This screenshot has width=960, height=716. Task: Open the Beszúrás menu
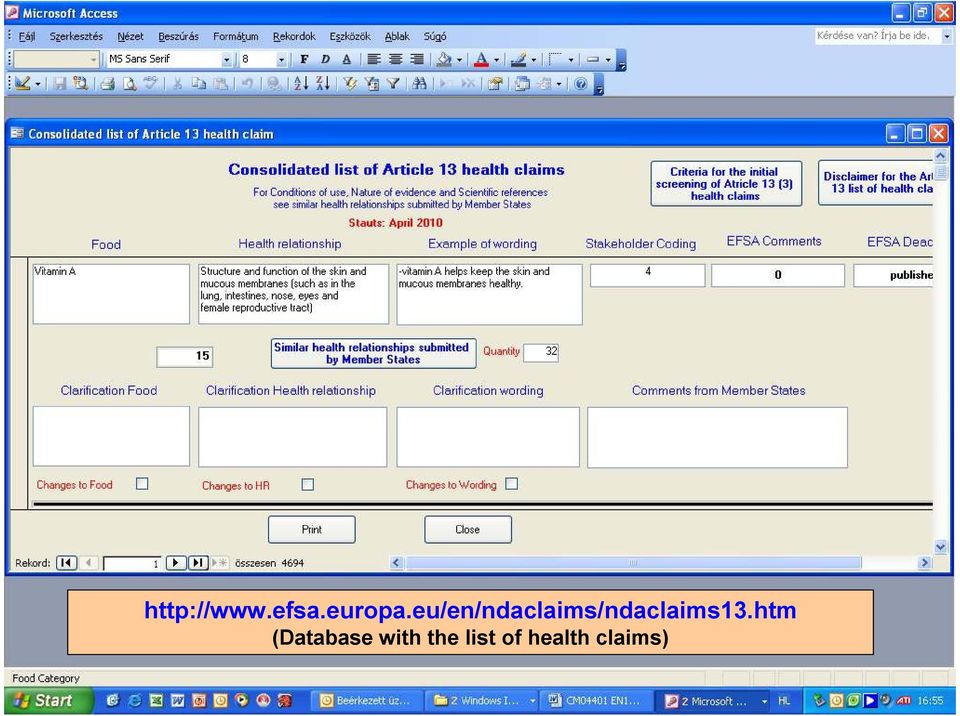pyautogui.click(x=178, y=36)
